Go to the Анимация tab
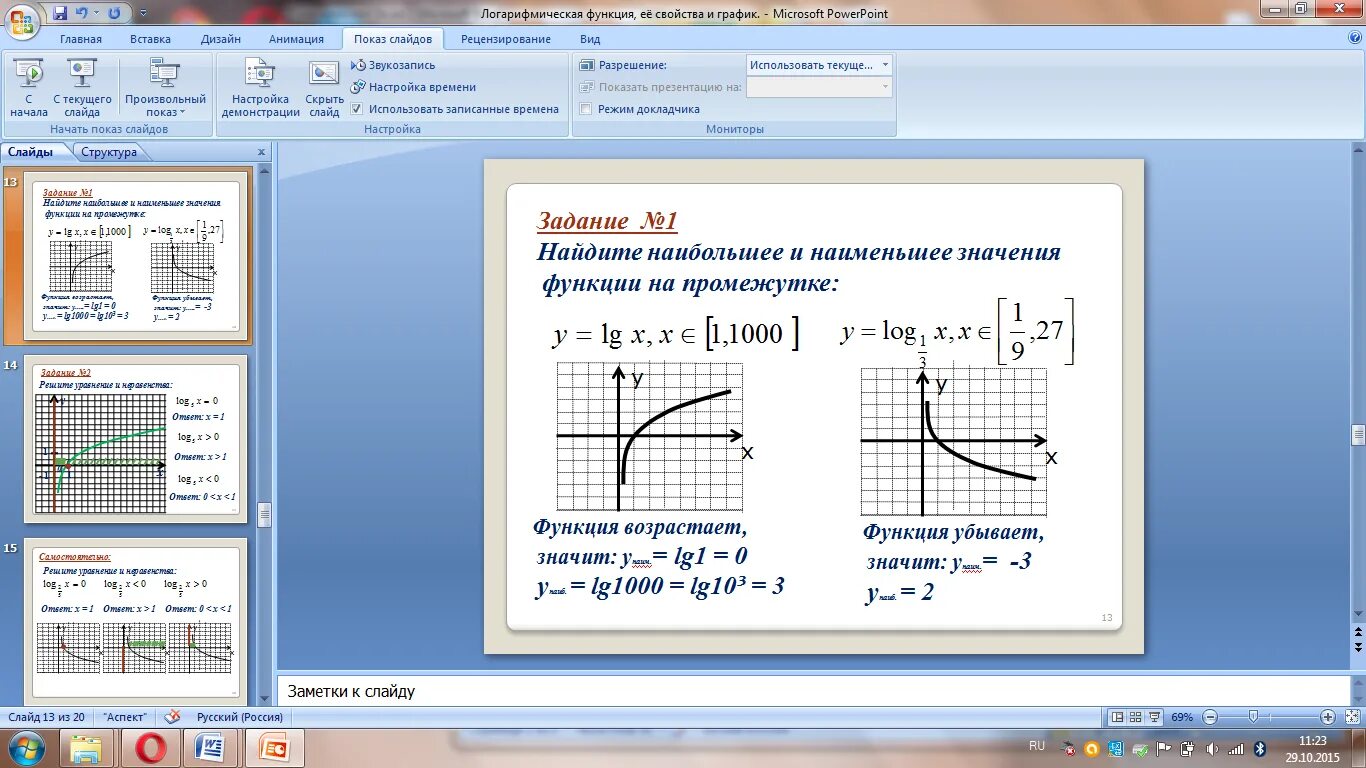This screenshot has height=768, width=1366. point(296,39)
